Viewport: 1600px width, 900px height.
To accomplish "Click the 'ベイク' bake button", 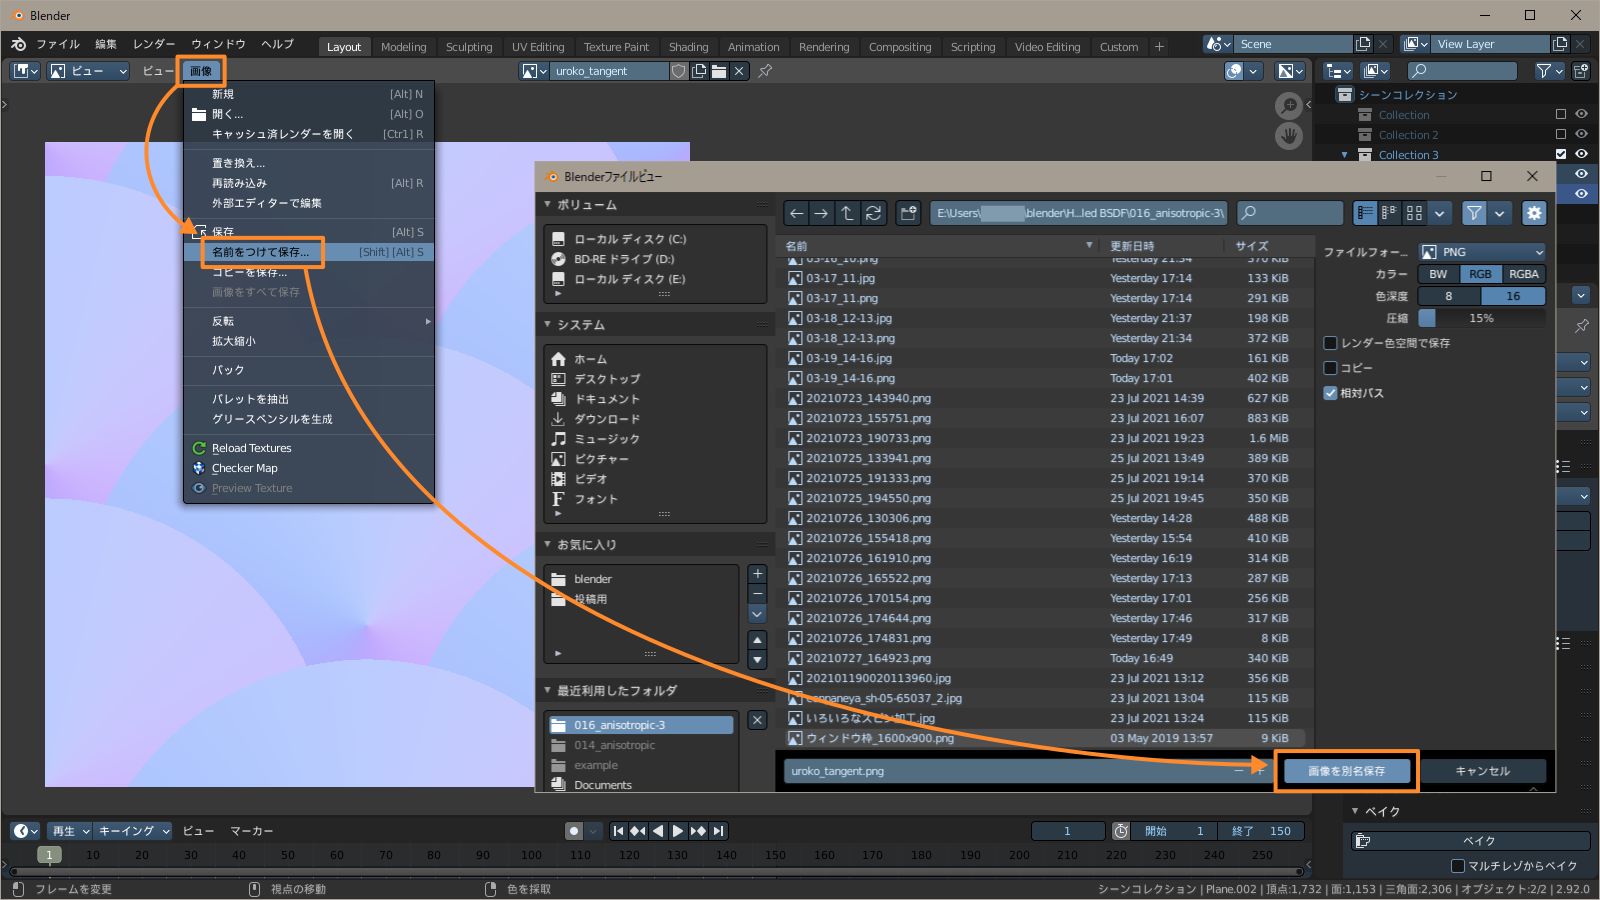I will click(1471, 841).
